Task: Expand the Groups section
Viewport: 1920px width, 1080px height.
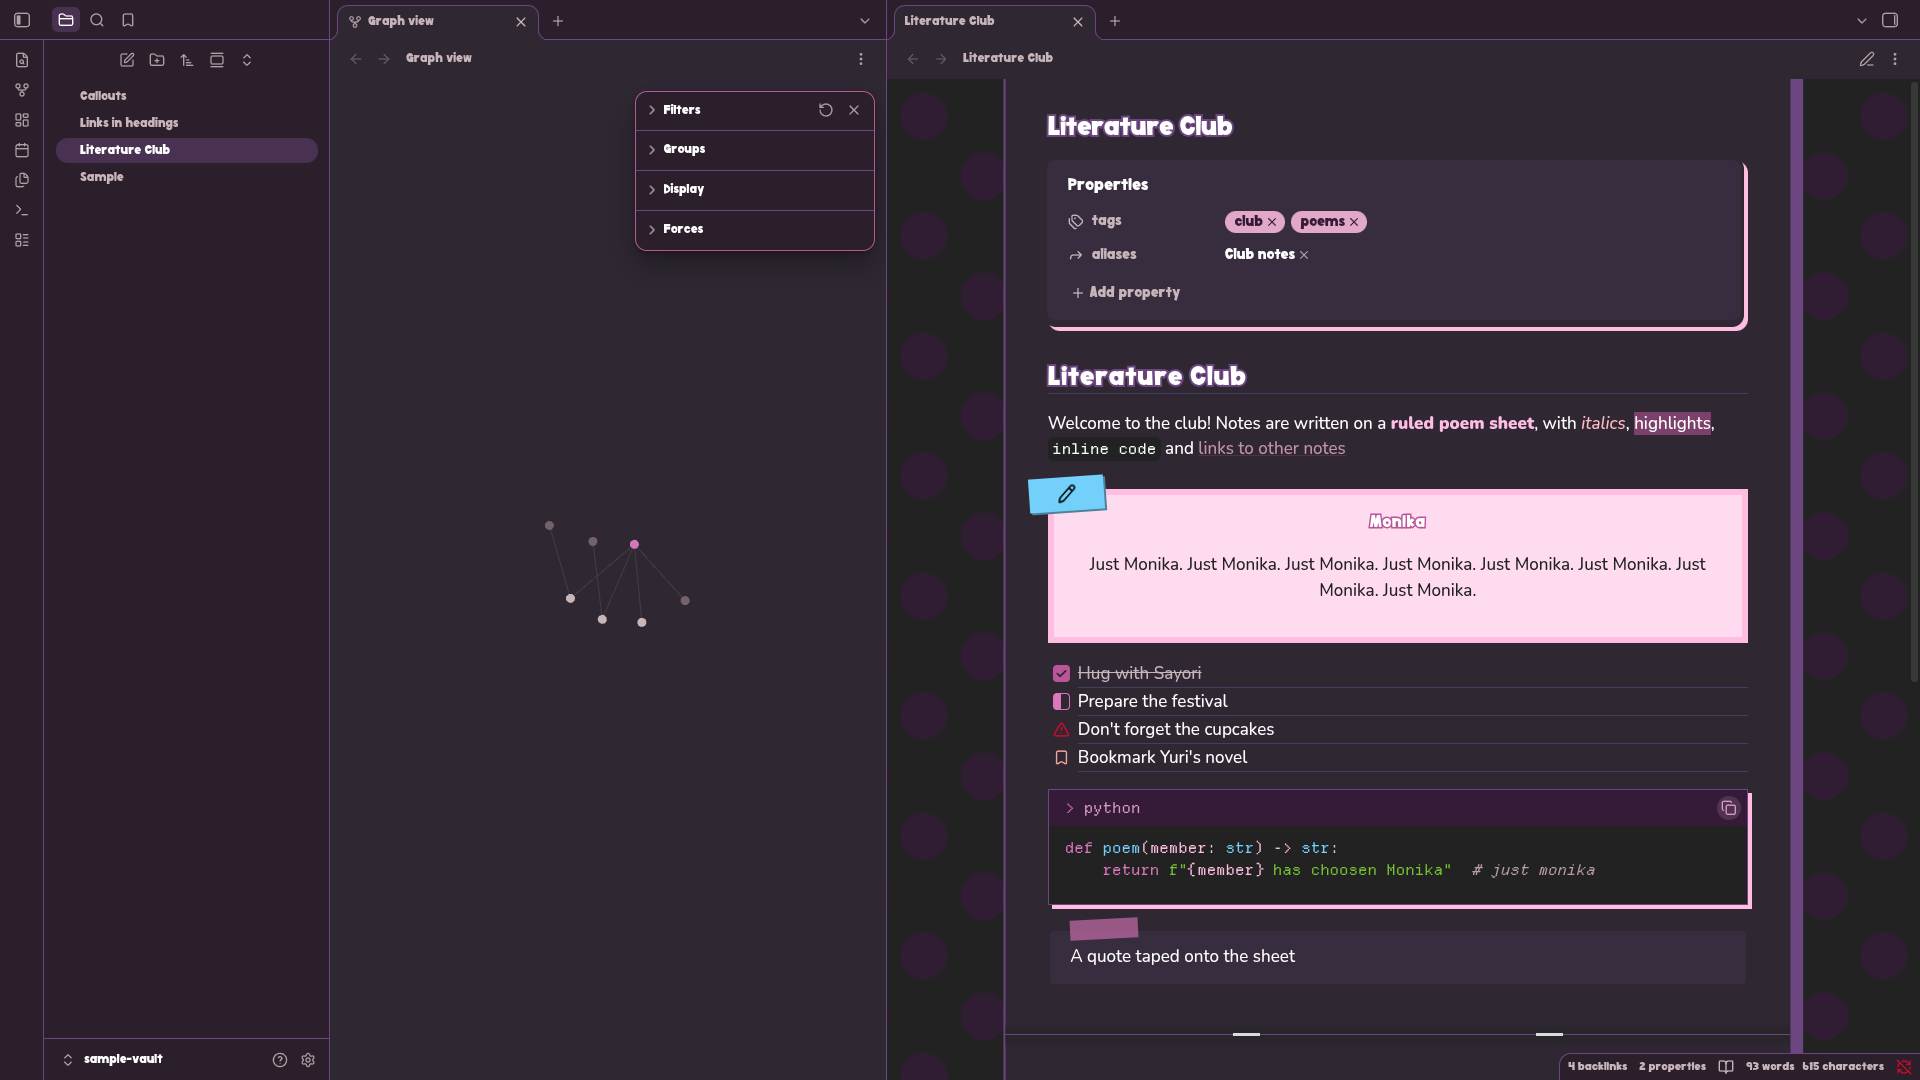Action: point(755,149)
